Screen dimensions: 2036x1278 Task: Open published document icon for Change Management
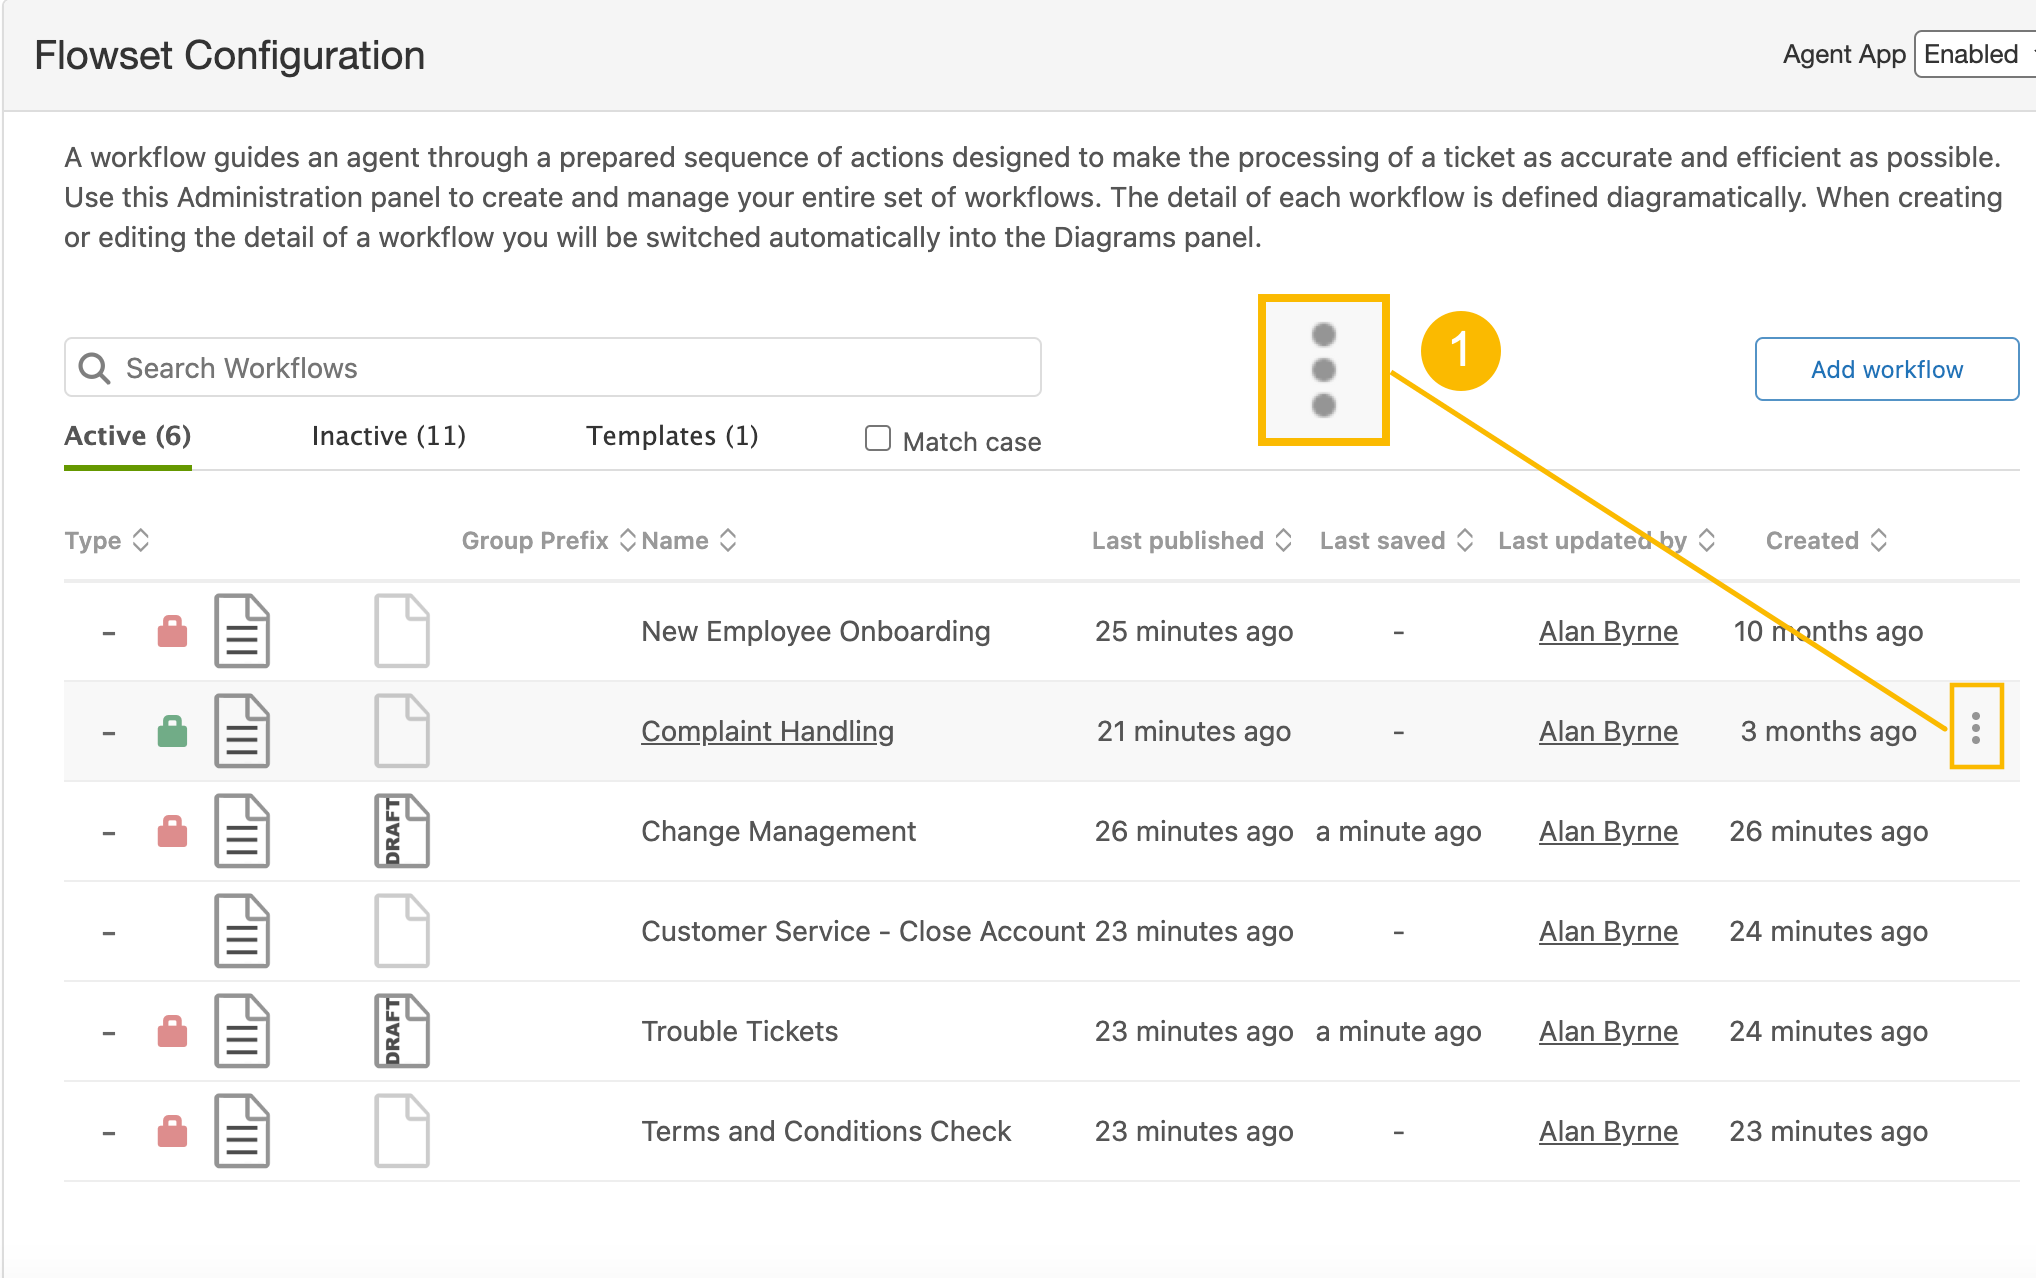pos(242,831)
